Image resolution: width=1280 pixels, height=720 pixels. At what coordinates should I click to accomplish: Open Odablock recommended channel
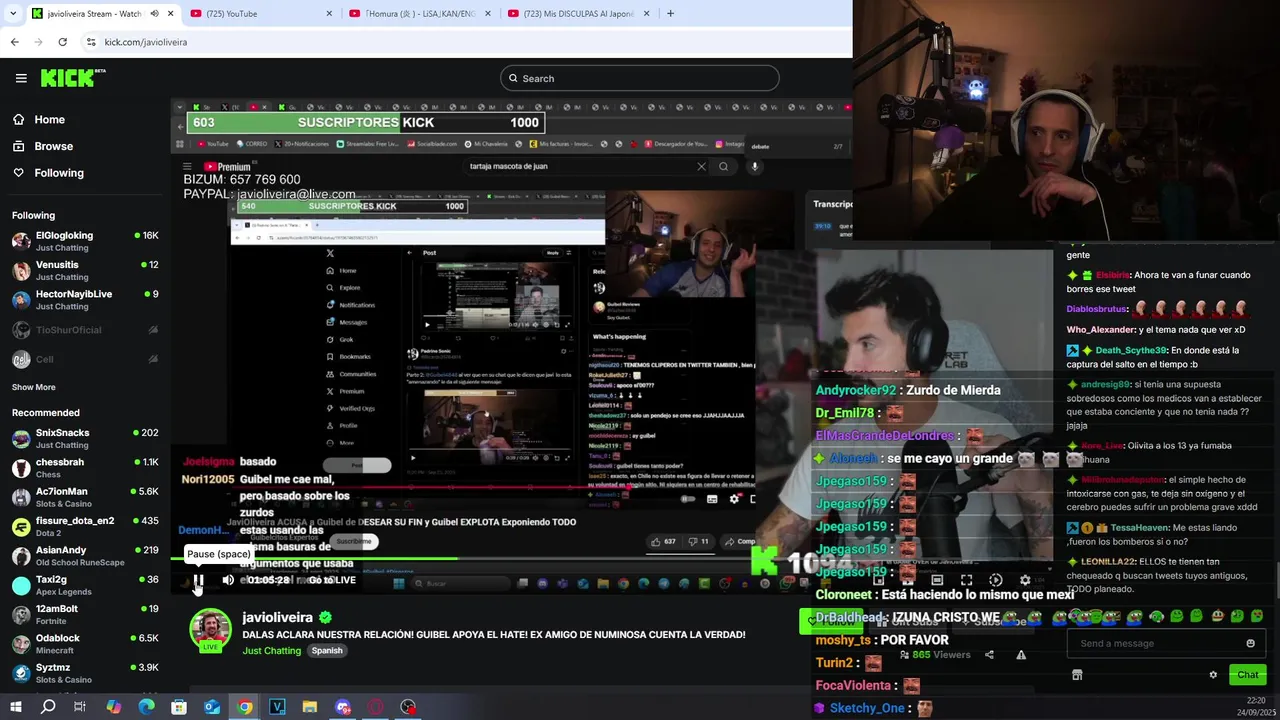(x=85, y=644)
